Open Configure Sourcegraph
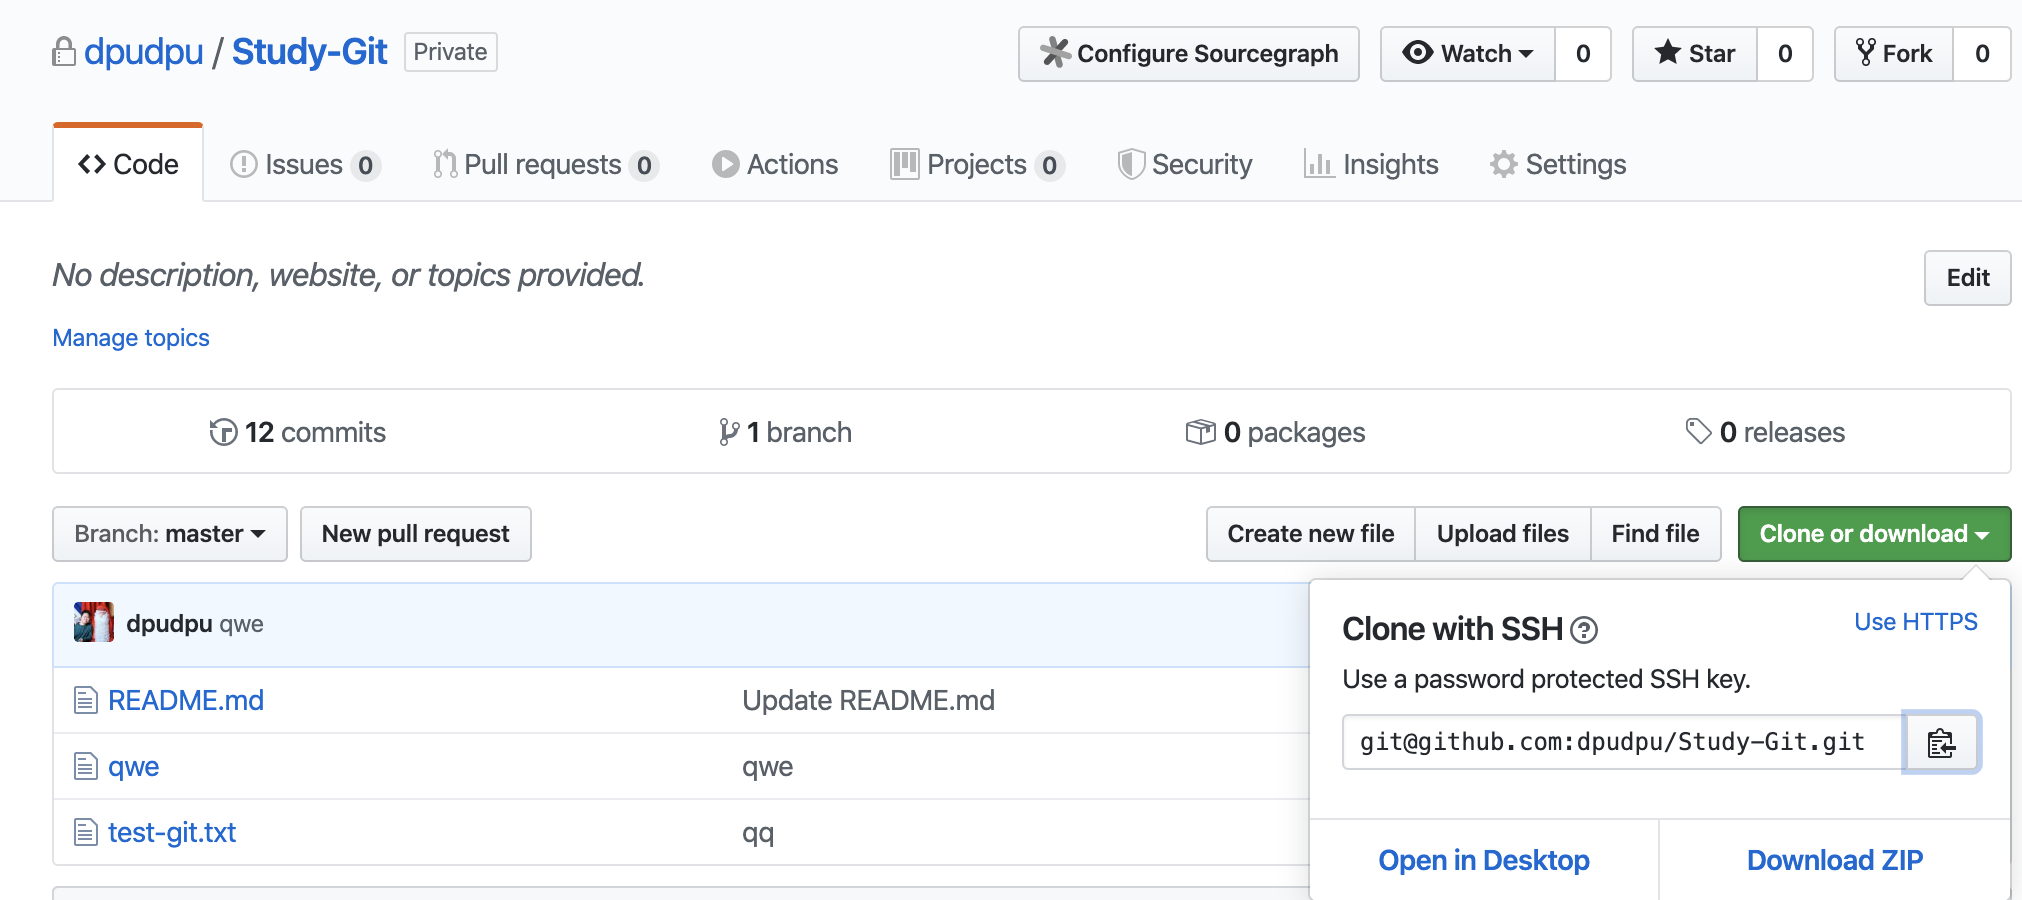2022x900 pixels. (x=1189, y=54)
